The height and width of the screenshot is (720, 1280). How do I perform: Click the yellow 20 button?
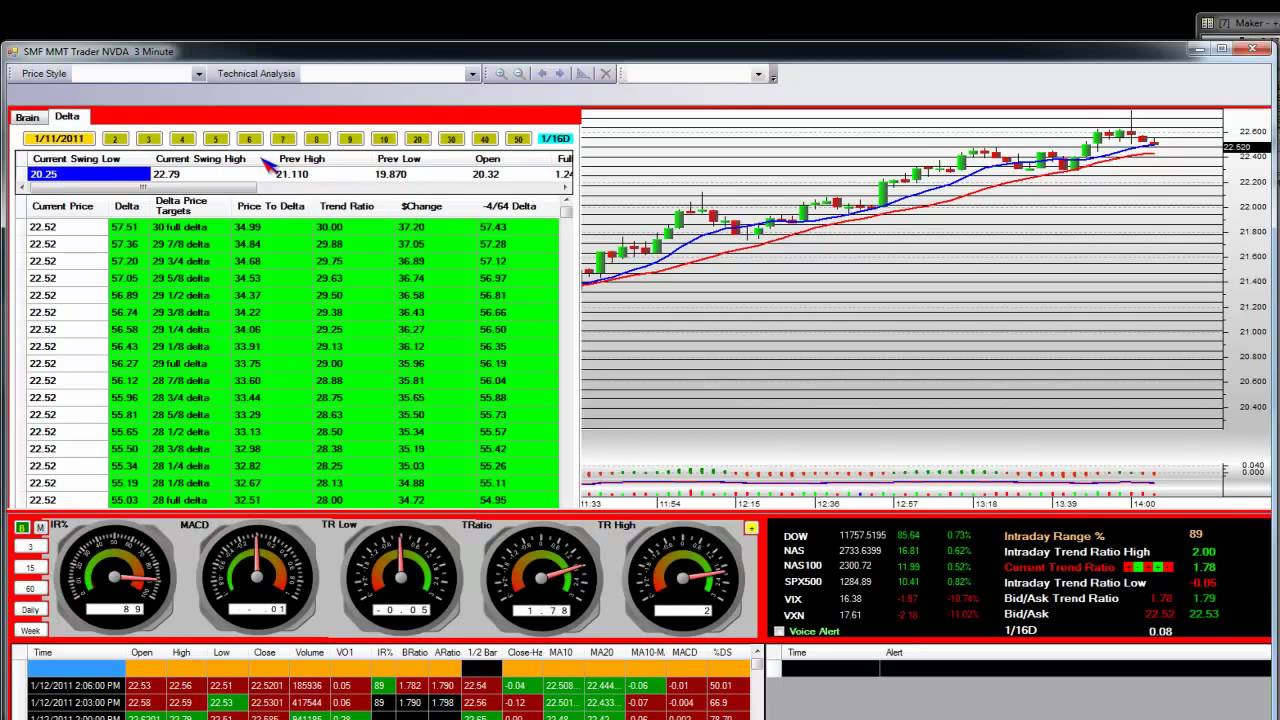[418, 139]
